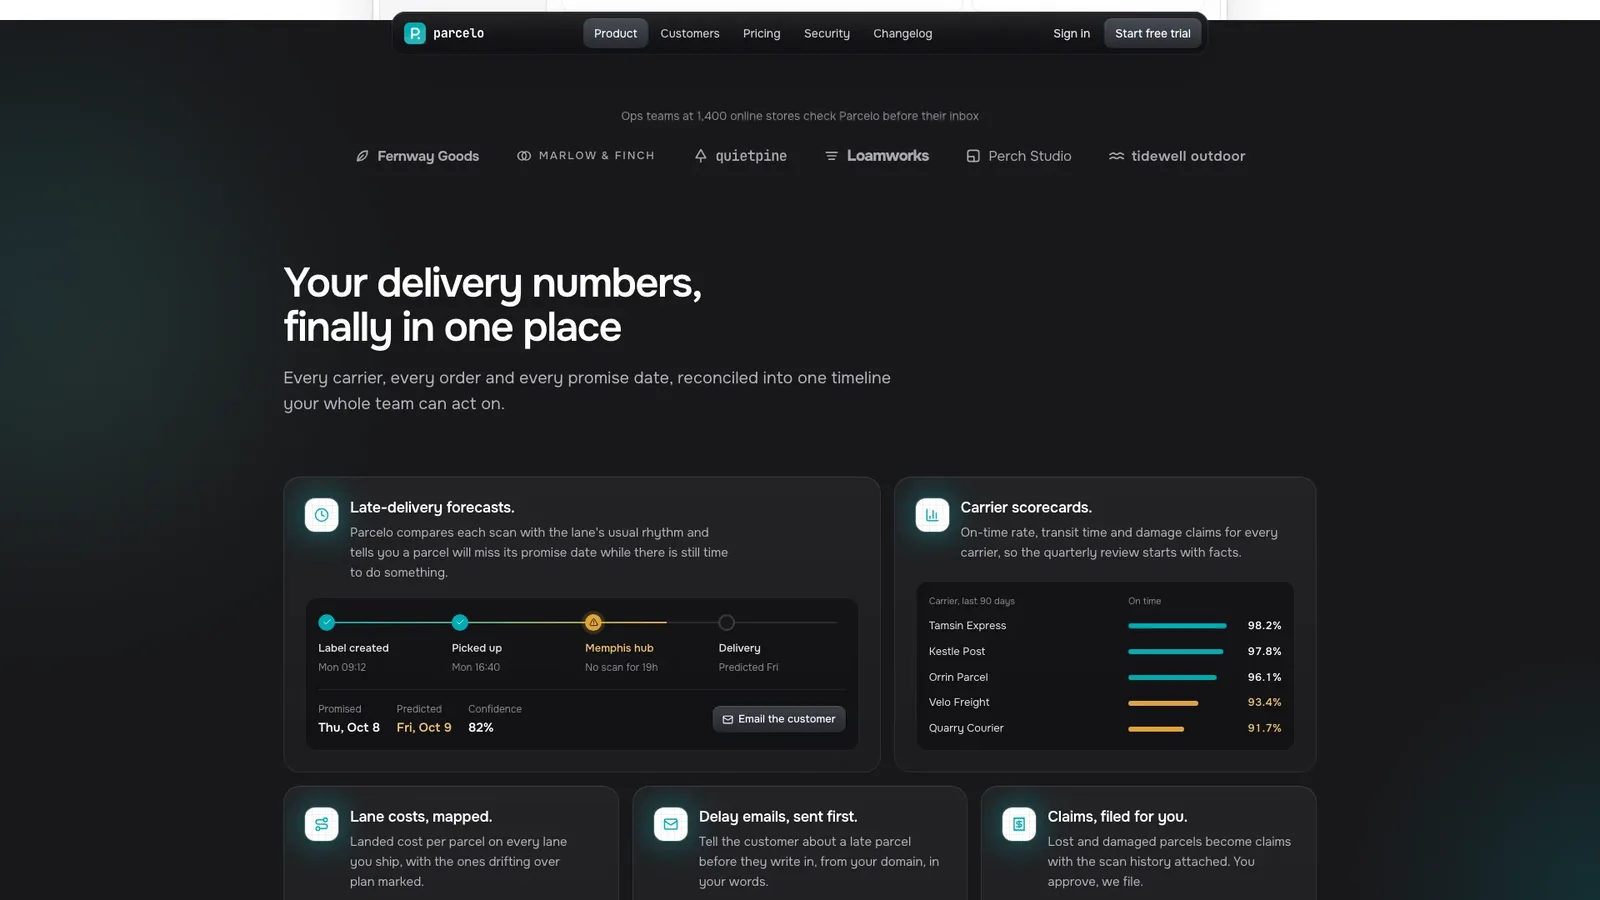Image resolution: width=1600 pixels, height=900 pixels.
Task: Open the Pricing nav item
Action: click(x=761, y=33)
